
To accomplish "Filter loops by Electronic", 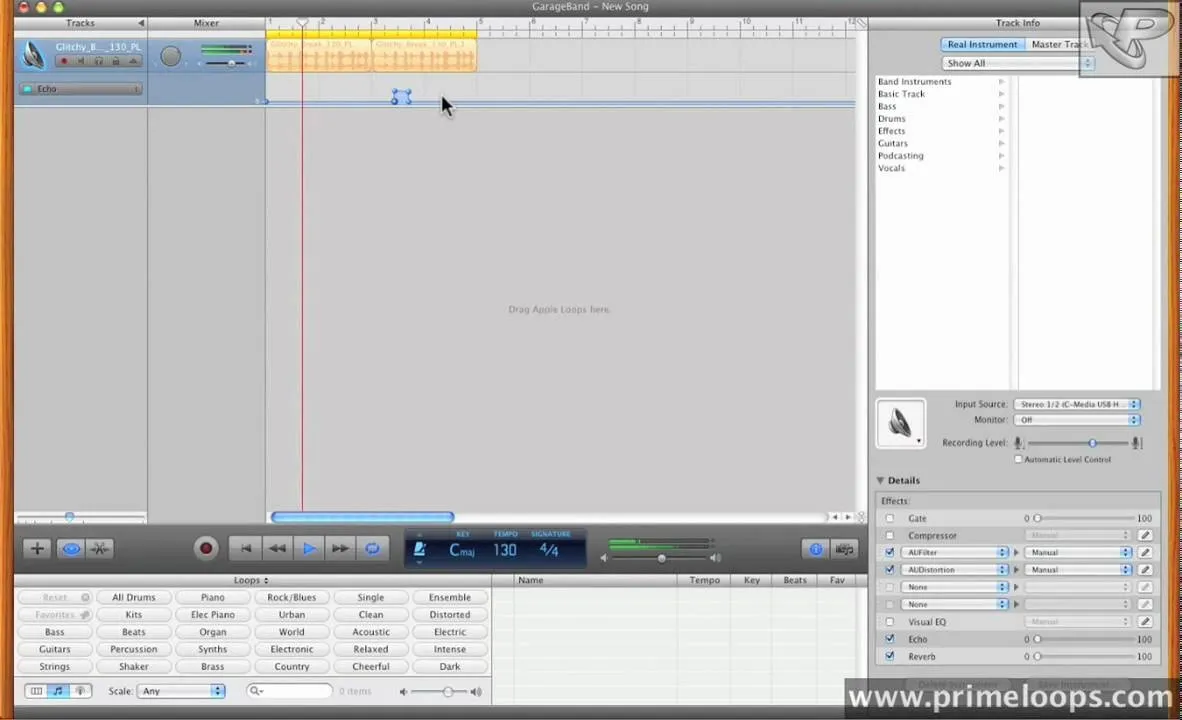I will [x=292, y=649].
